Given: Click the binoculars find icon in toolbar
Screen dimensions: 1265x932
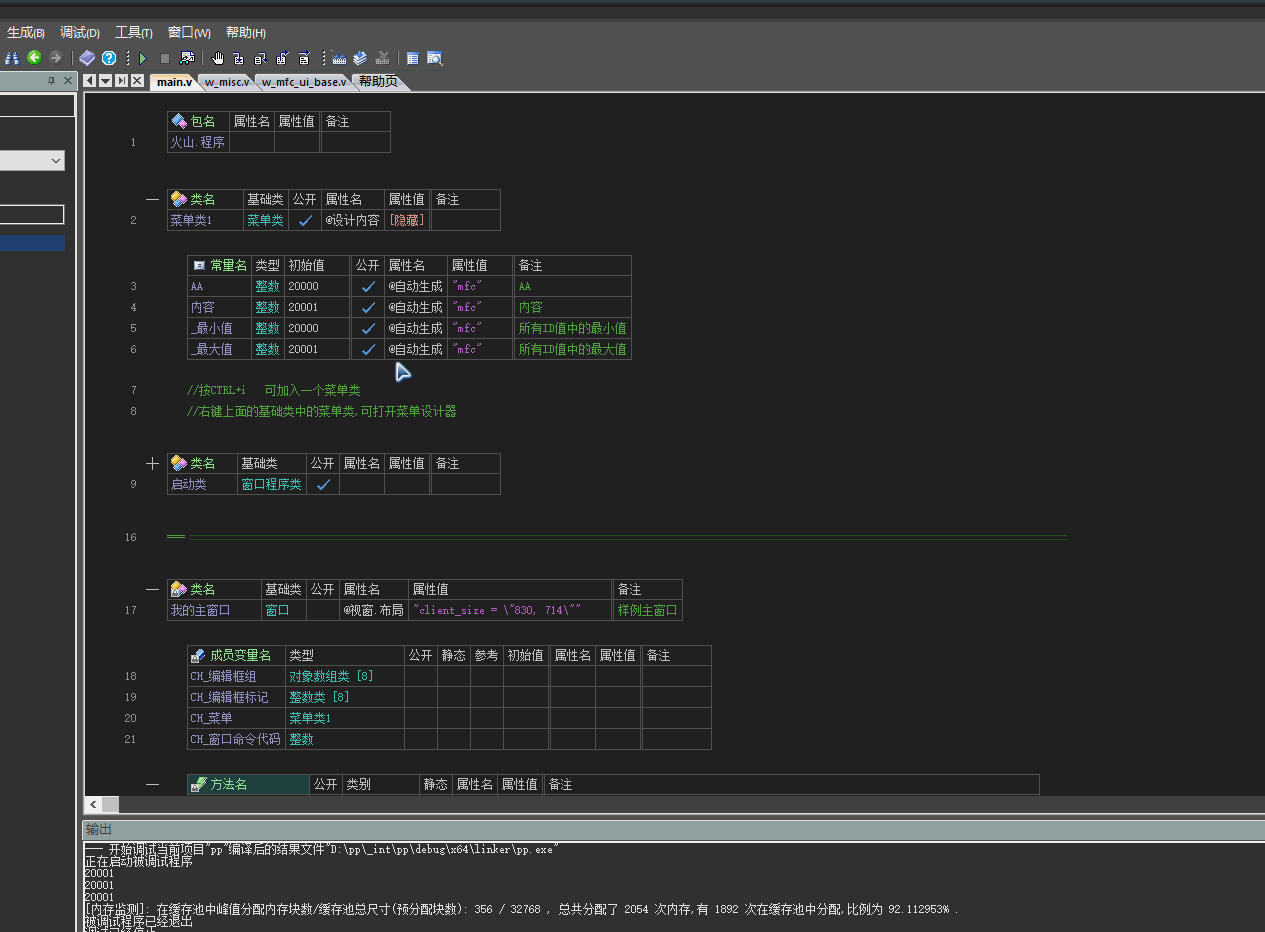Looking at the screenshot, I should point(12,58).
